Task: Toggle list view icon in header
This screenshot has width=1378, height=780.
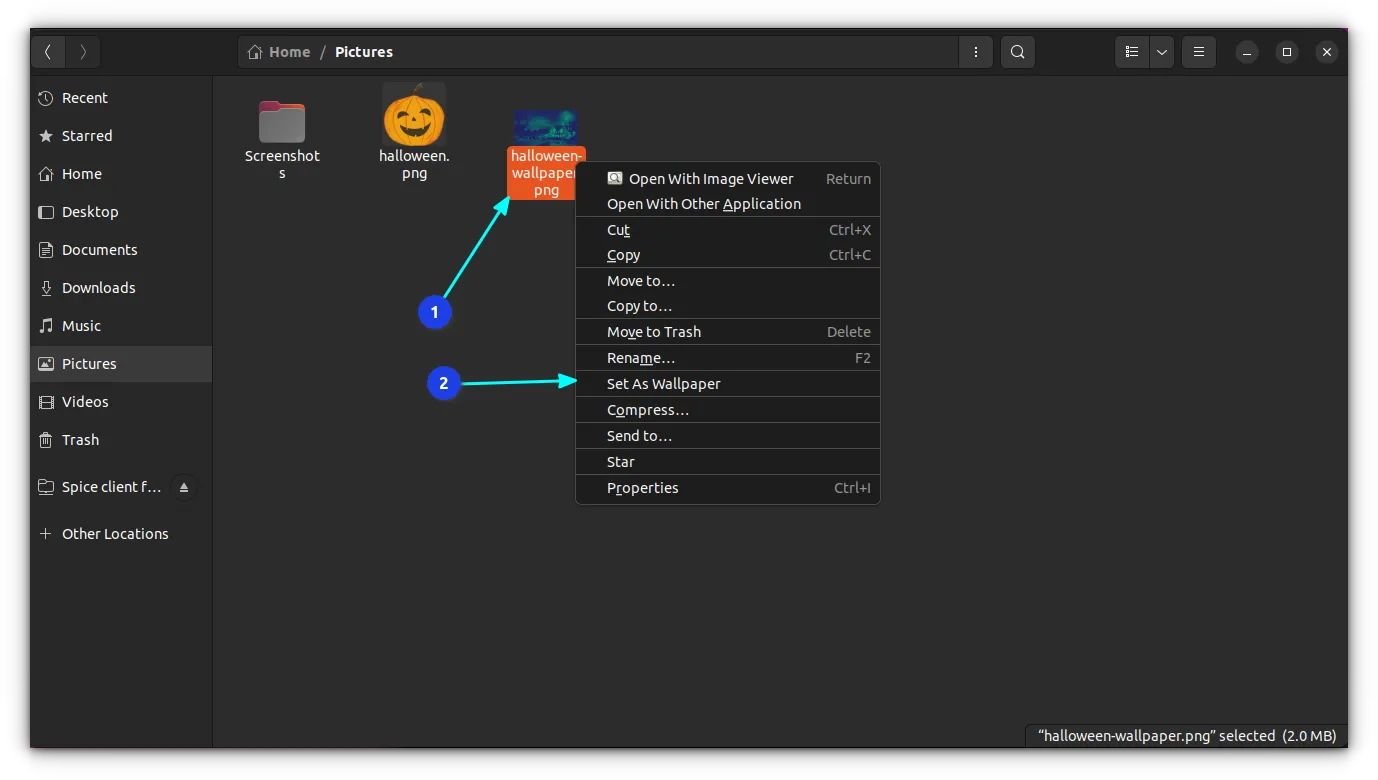Action: pyautogui.click(x=1132, y=52)
